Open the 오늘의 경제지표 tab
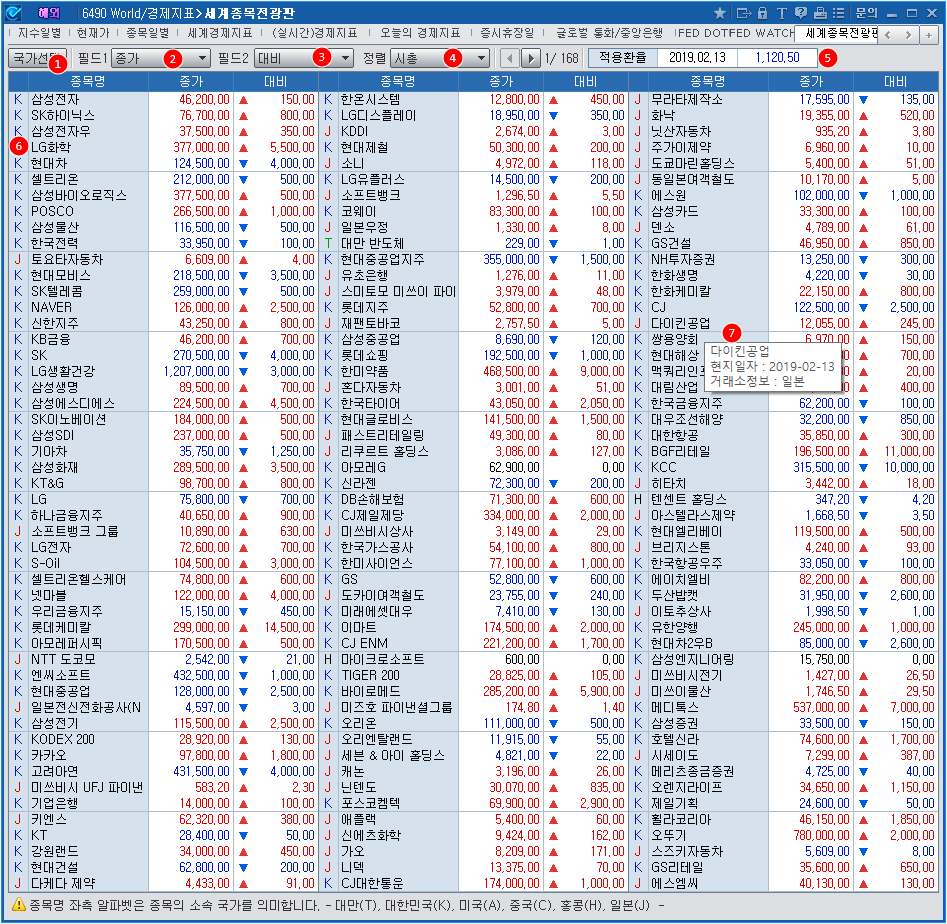Screen dimensions: 947x924 (x=420, y=33)
